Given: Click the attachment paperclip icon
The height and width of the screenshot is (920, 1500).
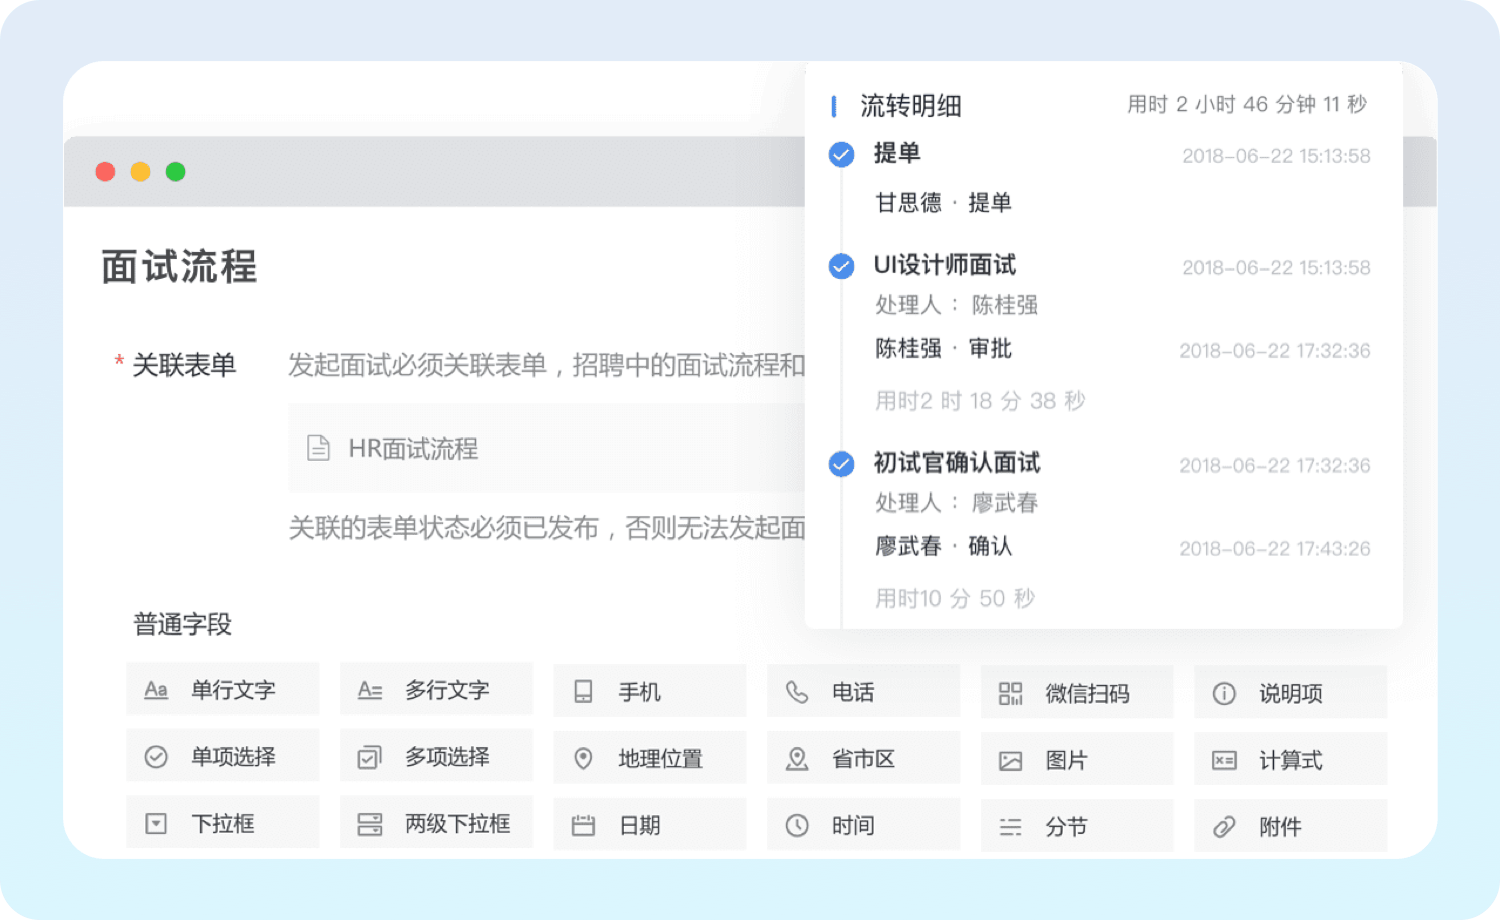Looking at the screenshot, I should tap(1224, 827).
